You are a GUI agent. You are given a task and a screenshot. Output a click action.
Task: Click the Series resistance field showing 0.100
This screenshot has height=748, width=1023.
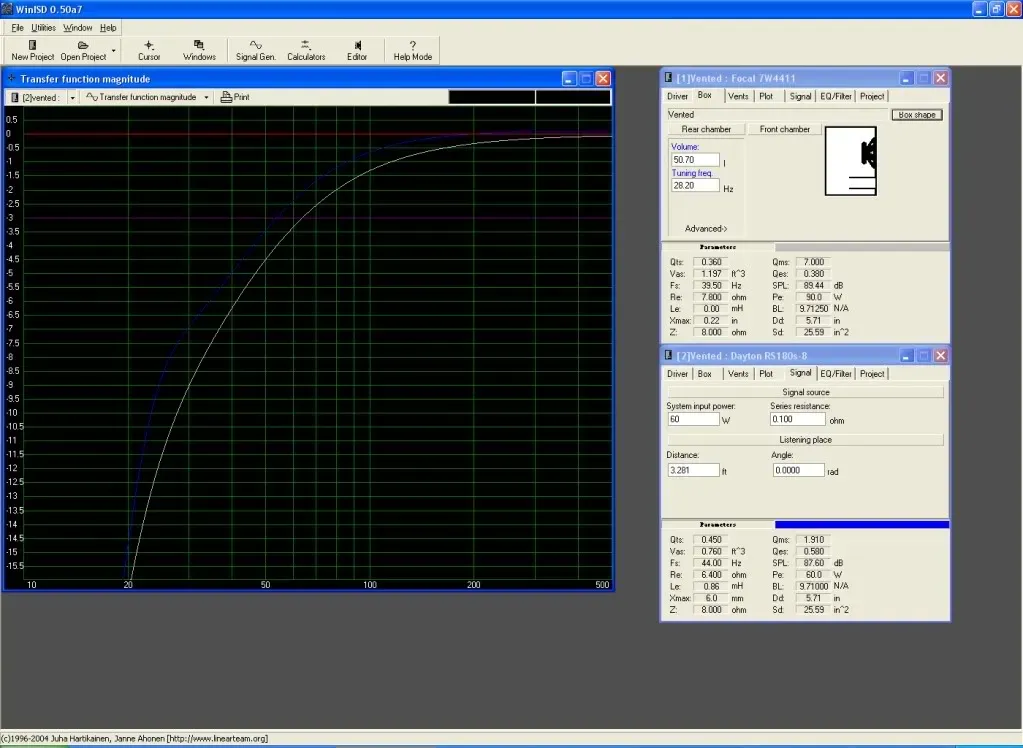(797, 420)
